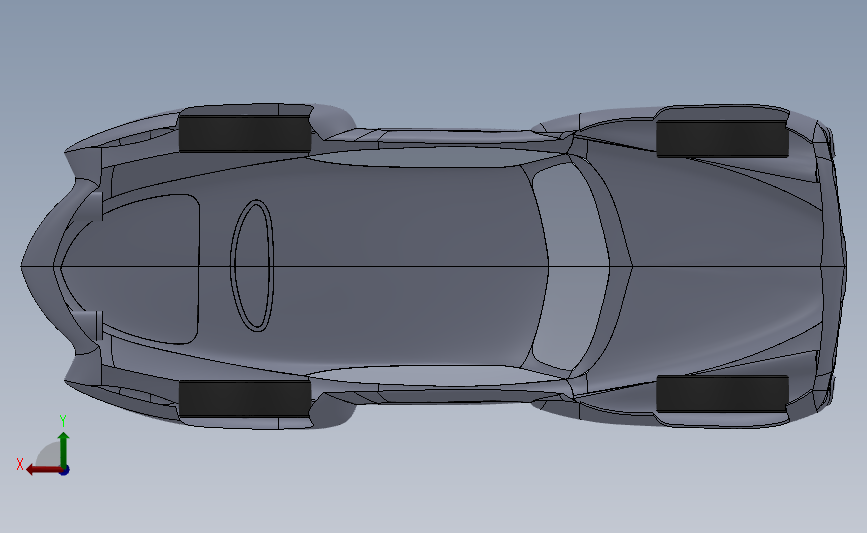Select the black wheel at lower right
The height and width of the screenshot is (533, 867).
(722, 394)
